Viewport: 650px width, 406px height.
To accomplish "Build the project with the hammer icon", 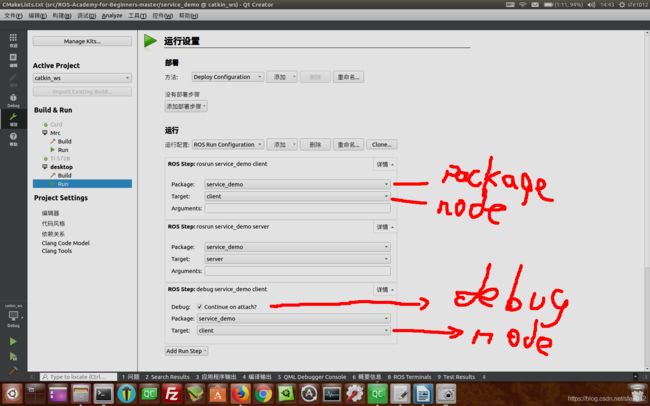I will pyautogui.click(x=13, y=370).
